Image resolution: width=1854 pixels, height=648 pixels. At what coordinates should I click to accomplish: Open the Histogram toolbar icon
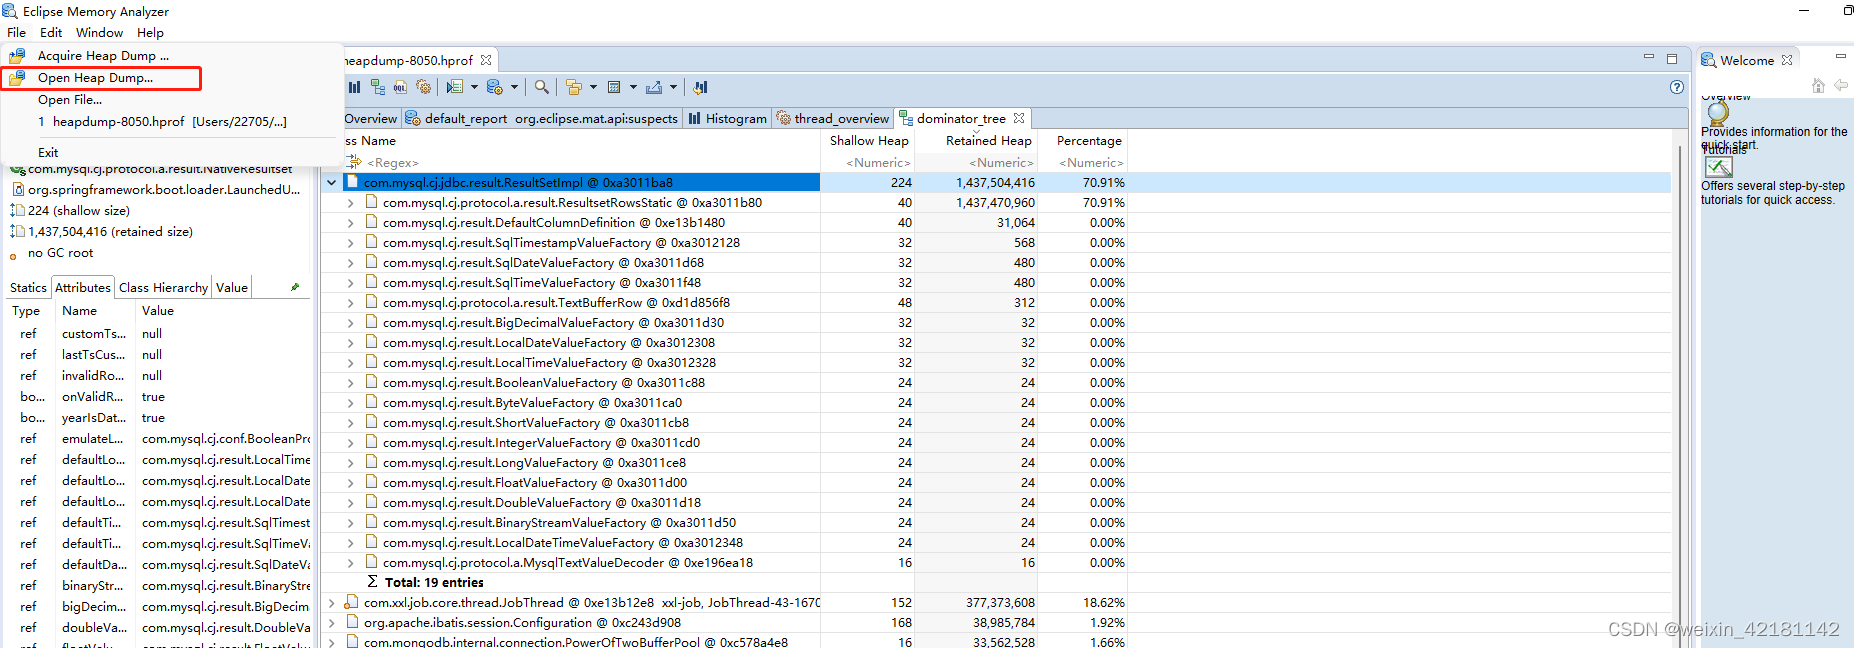point(354,87)
